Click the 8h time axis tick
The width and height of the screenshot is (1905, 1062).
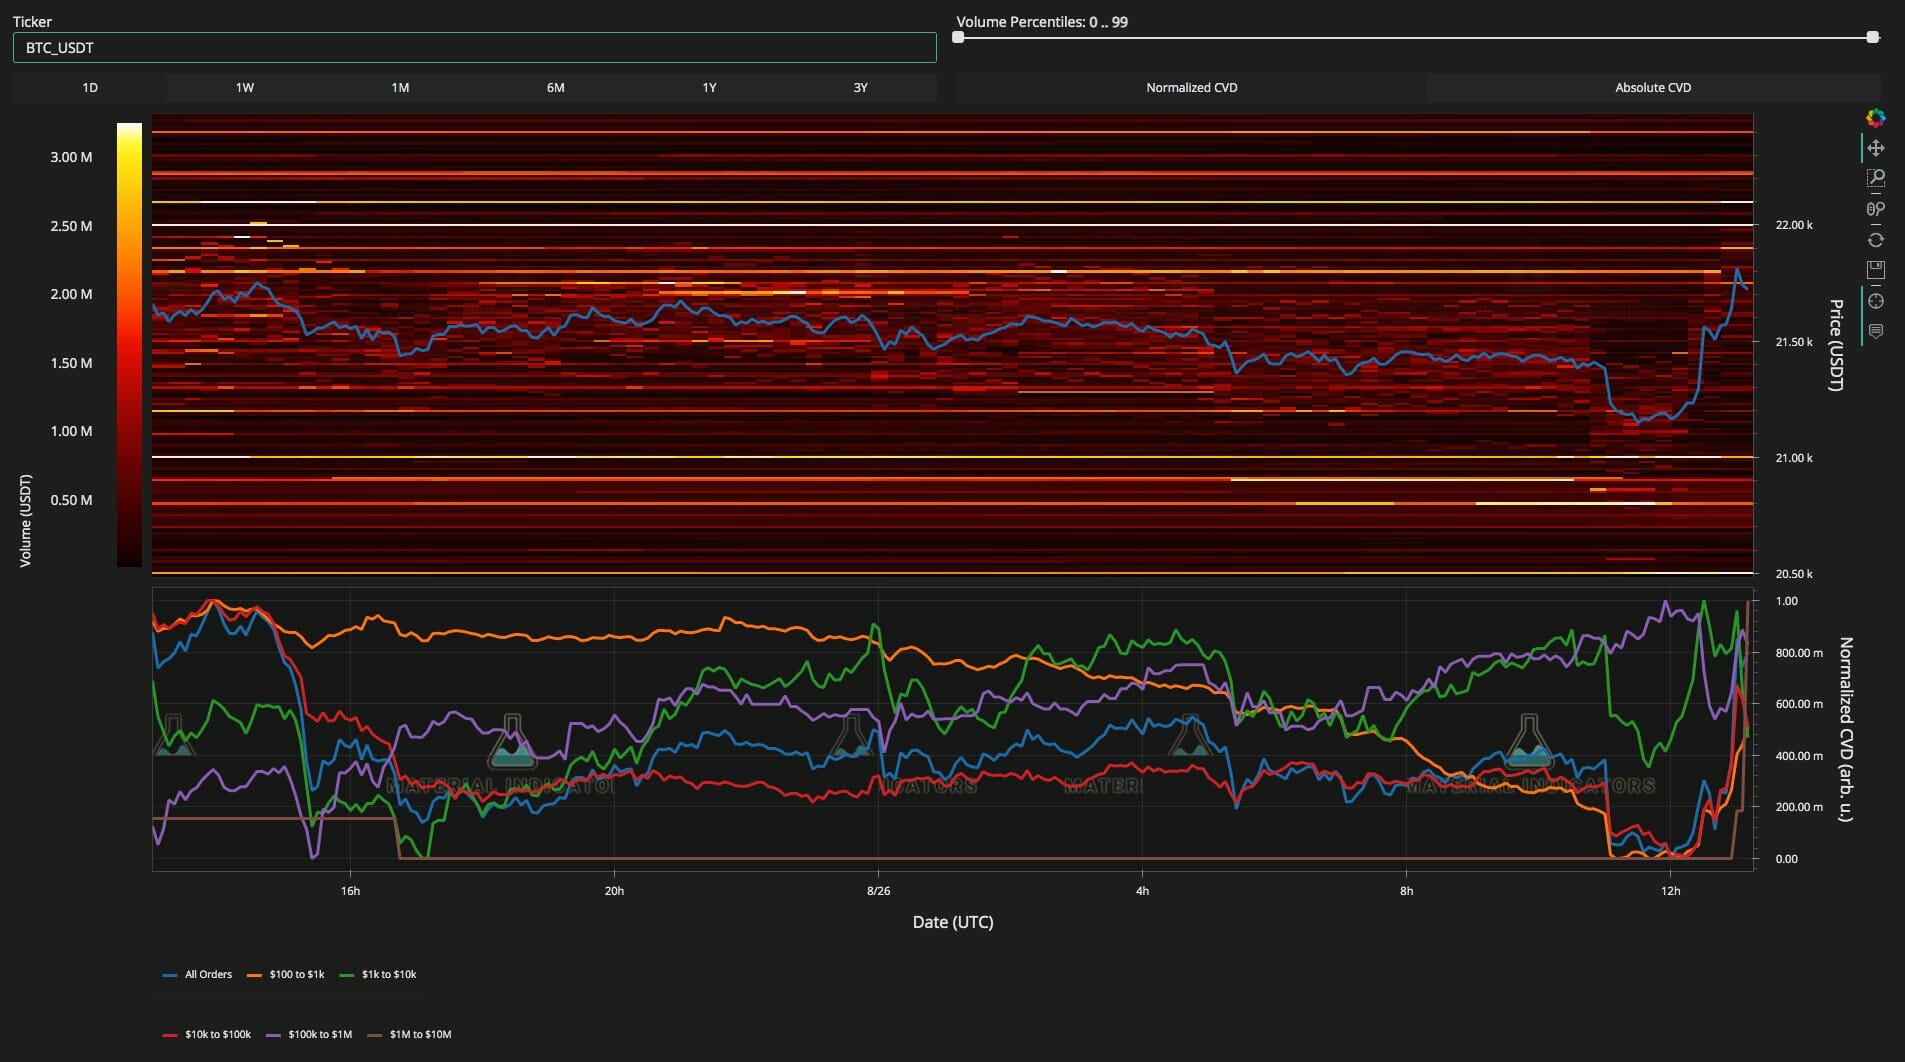pyautogui.click(x=1406, y=891)
